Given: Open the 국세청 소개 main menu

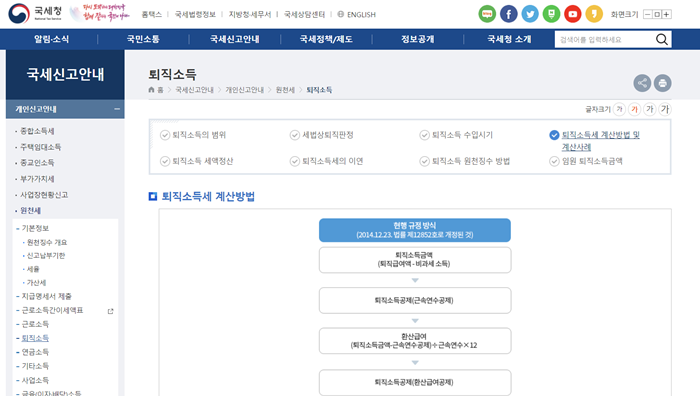Looking at the screenshot, I should point(509,39).
